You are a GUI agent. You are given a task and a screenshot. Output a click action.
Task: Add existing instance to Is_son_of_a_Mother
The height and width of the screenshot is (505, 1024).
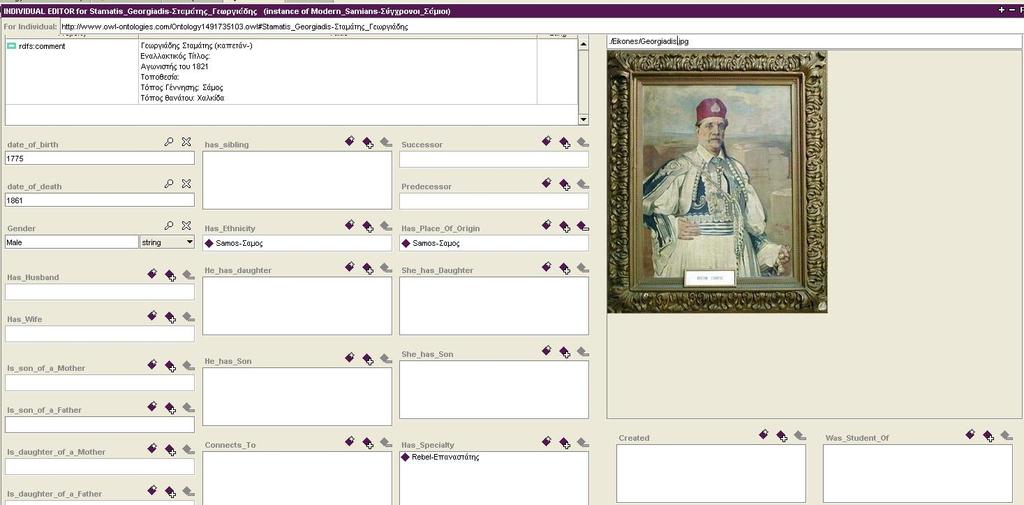tap(170, 366)
